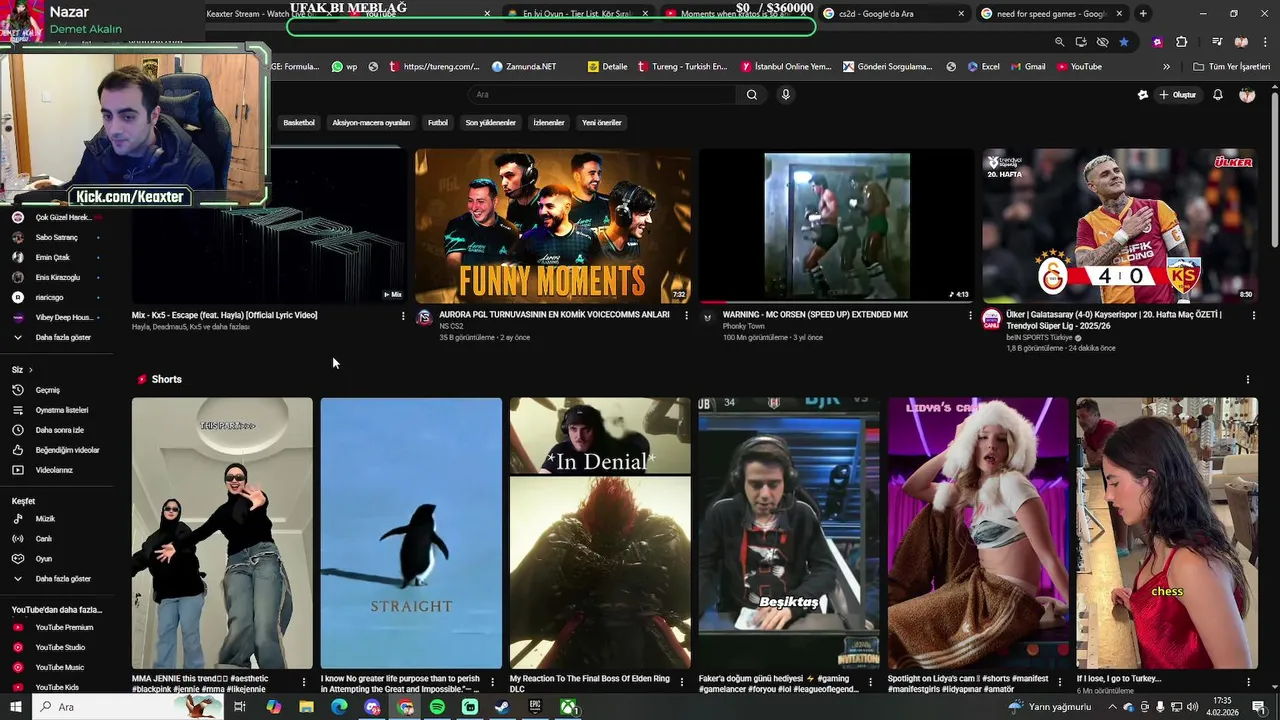Show hidden system tray icons
This screenshot has width=1280, height=720.
[x=1112, y=707]
